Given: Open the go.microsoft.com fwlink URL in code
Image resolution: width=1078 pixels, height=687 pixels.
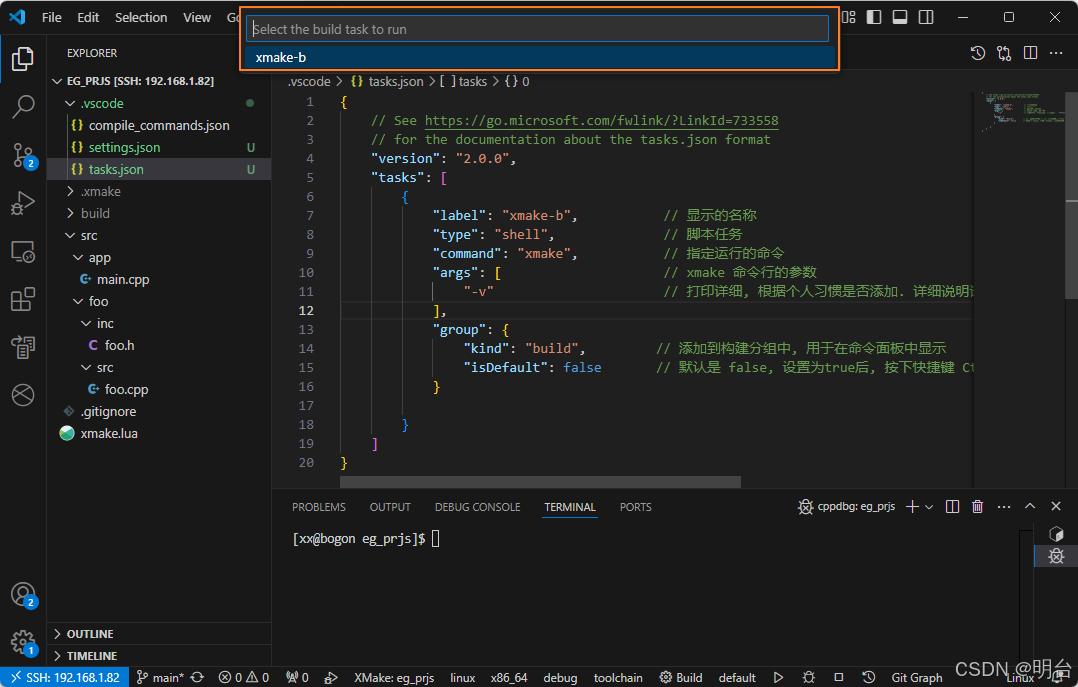Looking at the screenshot, I should point(601,120).
